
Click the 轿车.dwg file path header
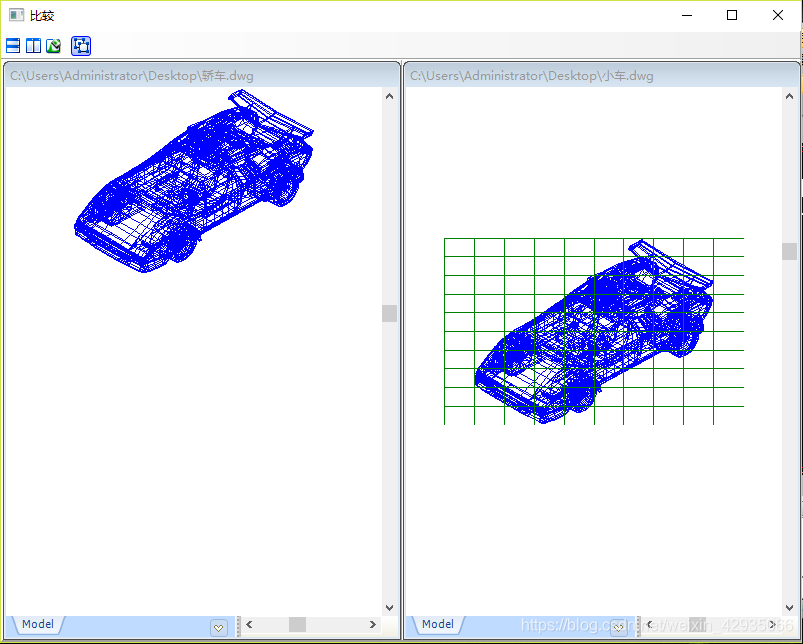tap(132, 76)
